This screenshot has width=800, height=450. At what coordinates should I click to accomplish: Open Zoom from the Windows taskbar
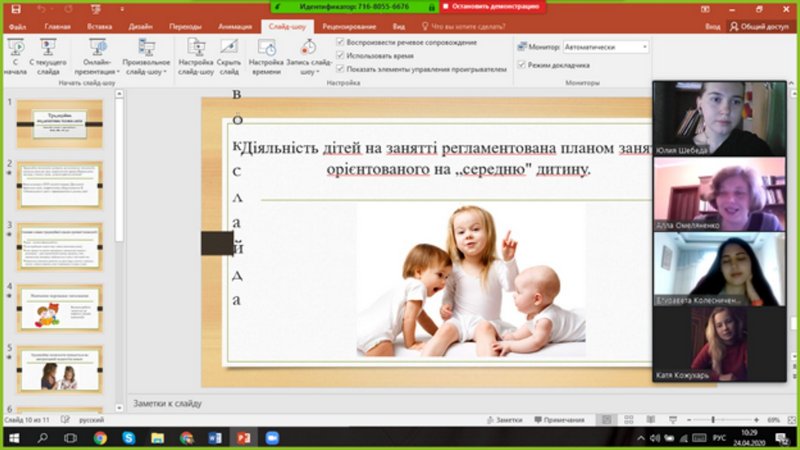pos(271,438)
